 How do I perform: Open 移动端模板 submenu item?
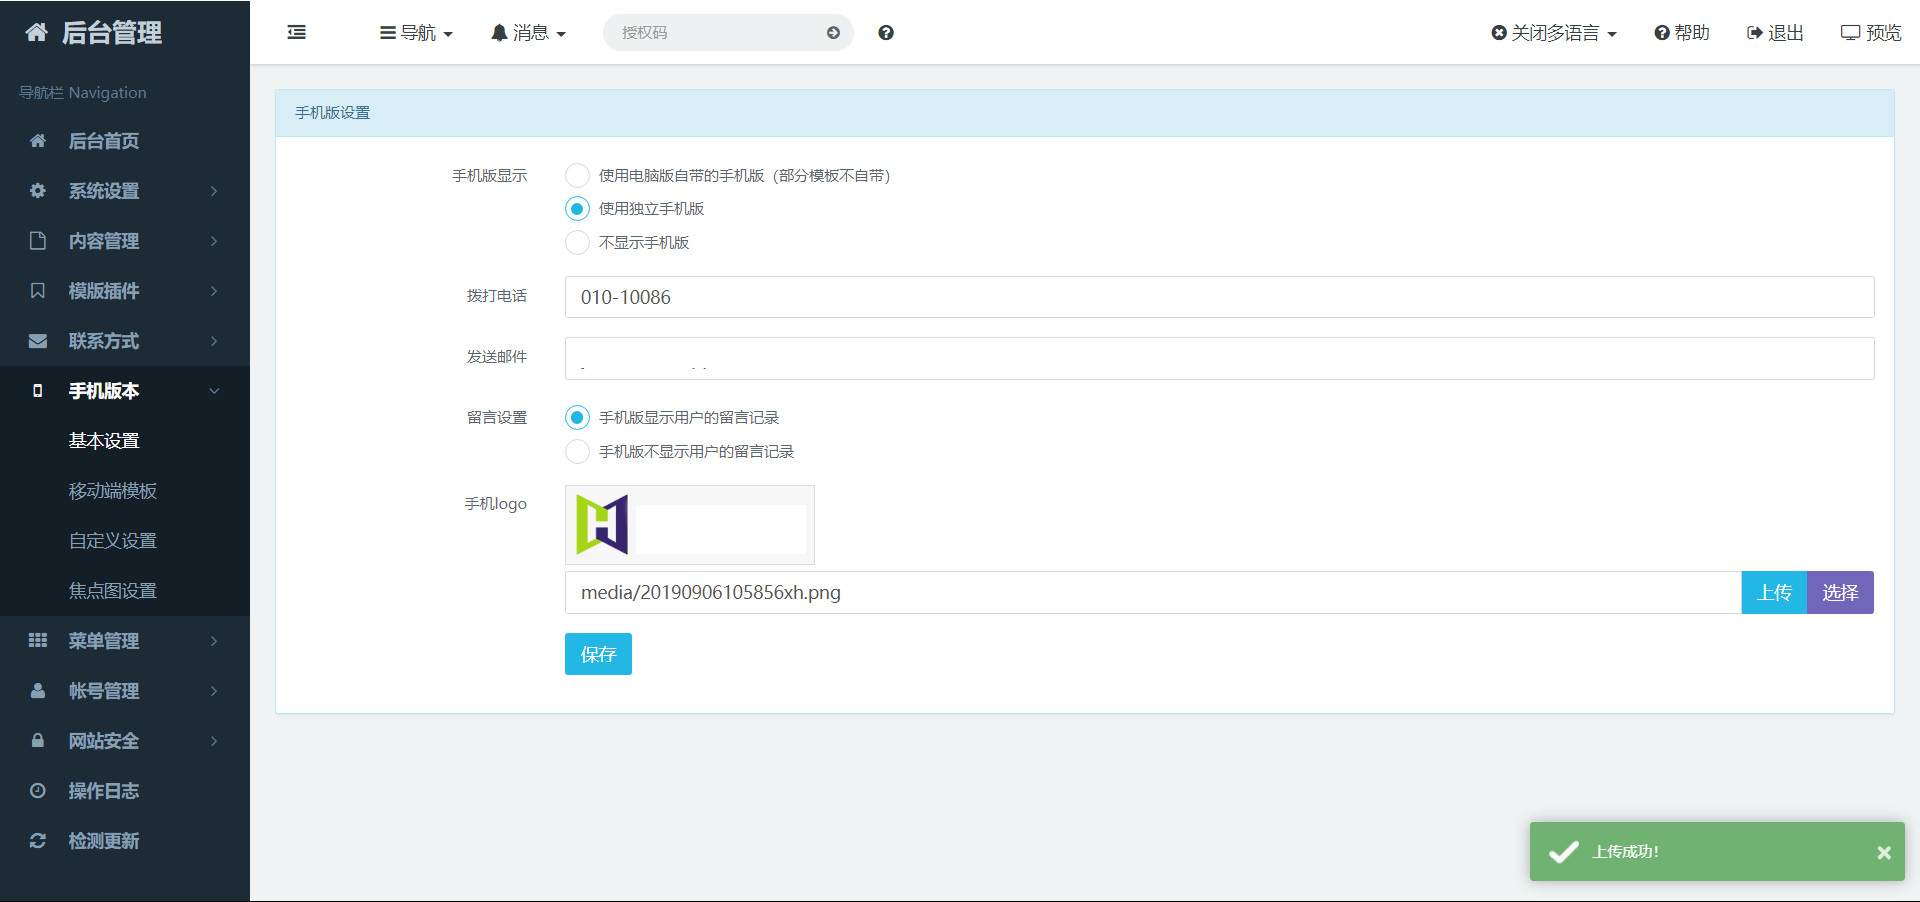(x=112, y=491)
